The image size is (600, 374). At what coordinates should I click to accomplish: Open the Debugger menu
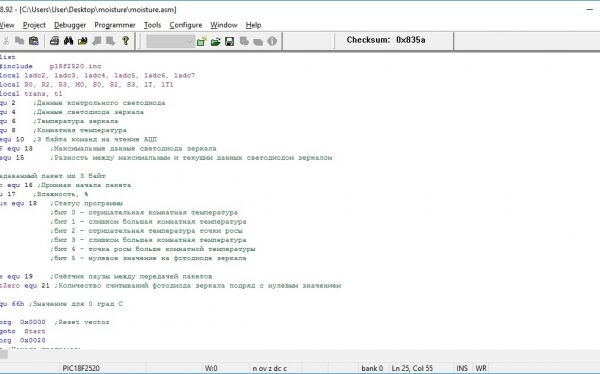[x=70, y=25]
